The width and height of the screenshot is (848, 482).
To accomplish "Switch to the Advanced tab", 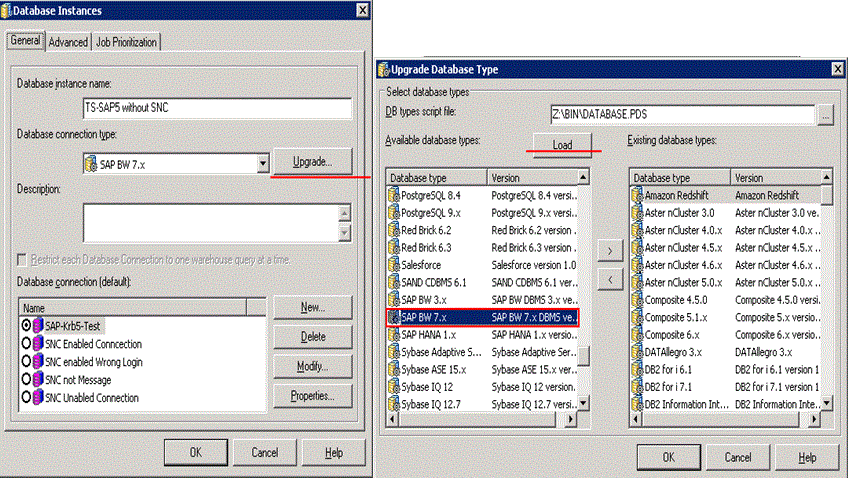I will pos(68,42).
